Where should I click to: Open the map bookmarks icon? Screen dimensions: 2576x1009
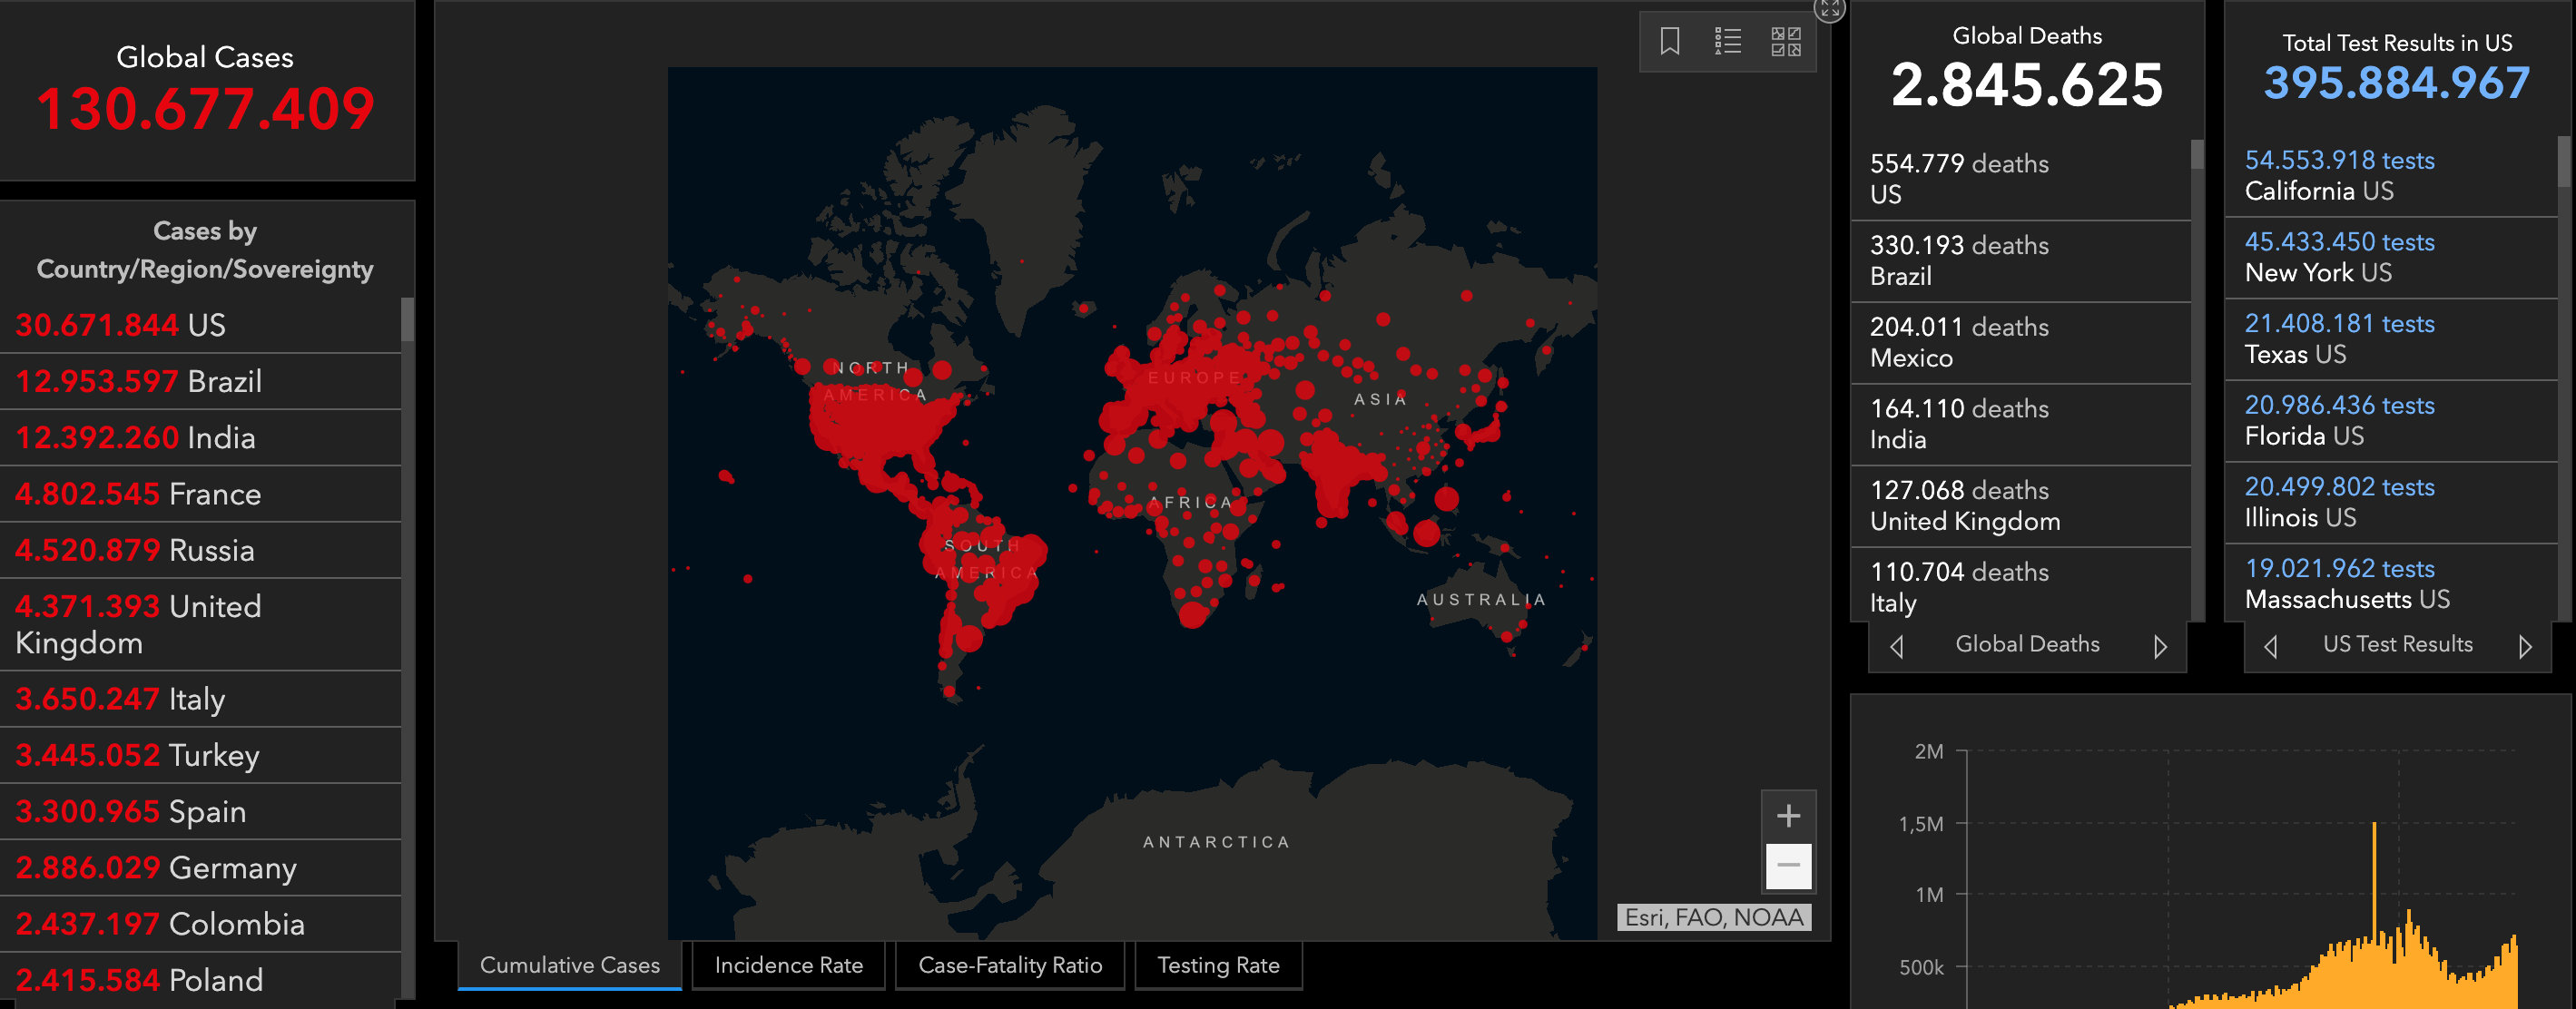point(1669,42)
